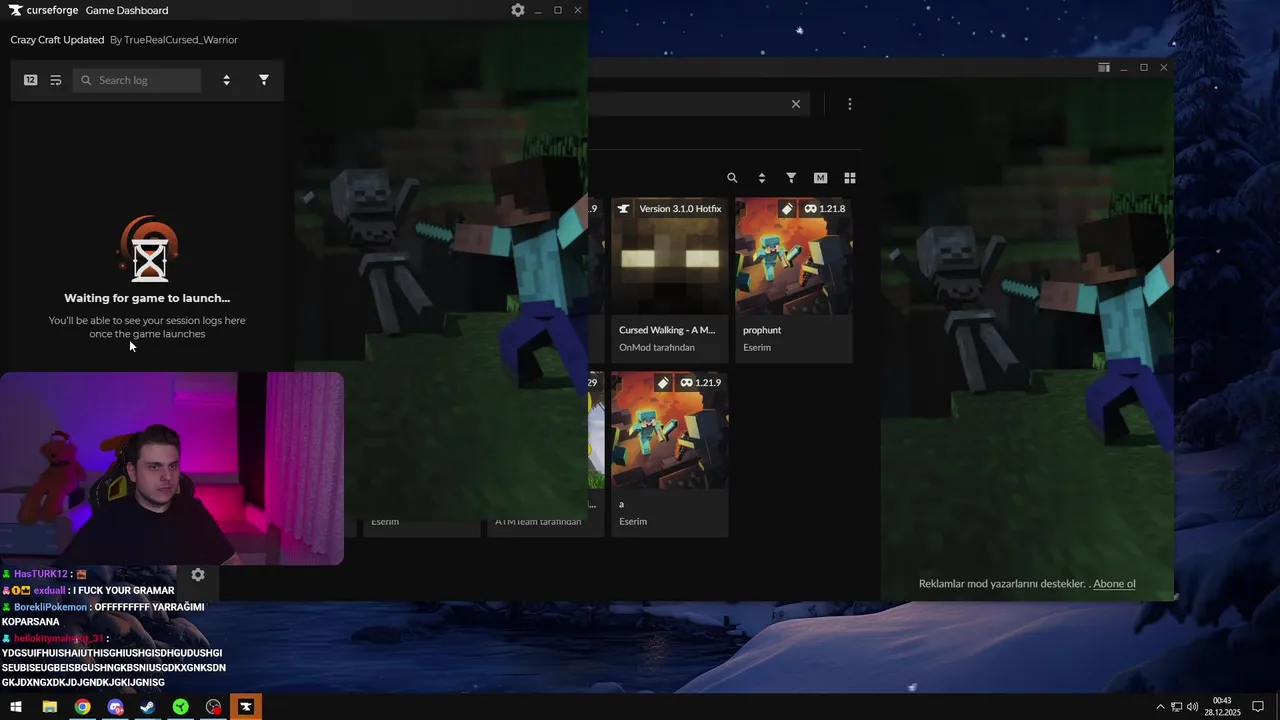The width and height of the screenshot is (1280, 720).
Task: Clear search field with X in CurseForge window
Action: [796, 104]
